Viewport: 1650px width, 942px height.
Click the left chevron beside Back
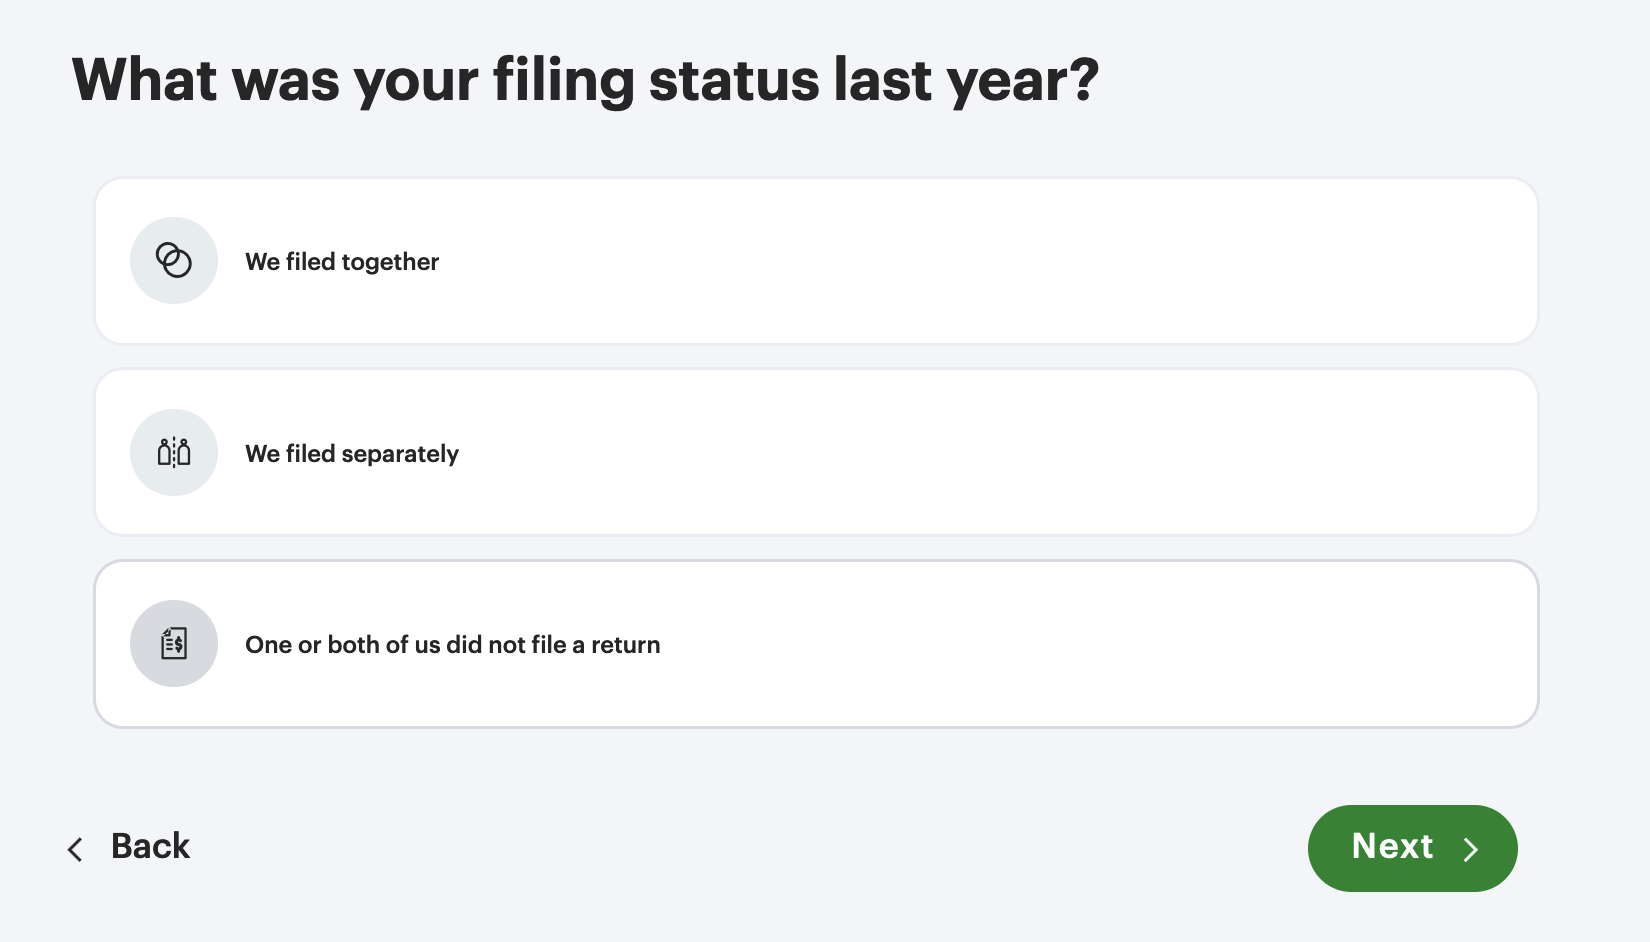pos(75,849)
